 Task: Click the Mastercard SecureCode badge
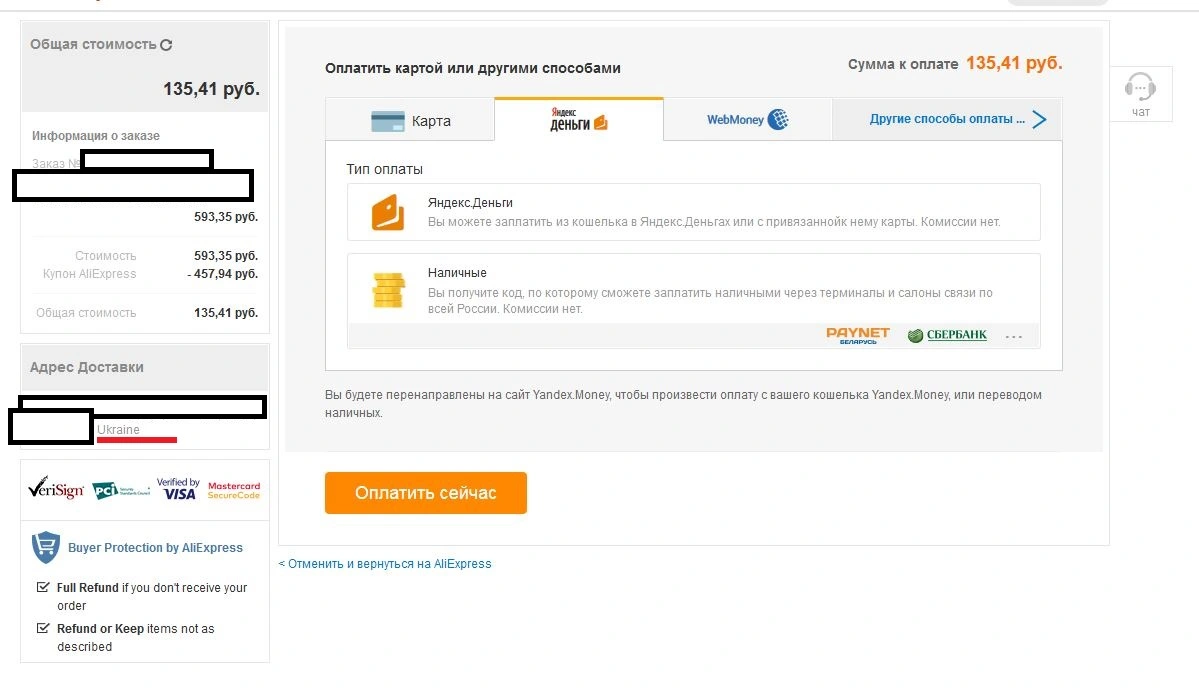(x=234, y=490)
